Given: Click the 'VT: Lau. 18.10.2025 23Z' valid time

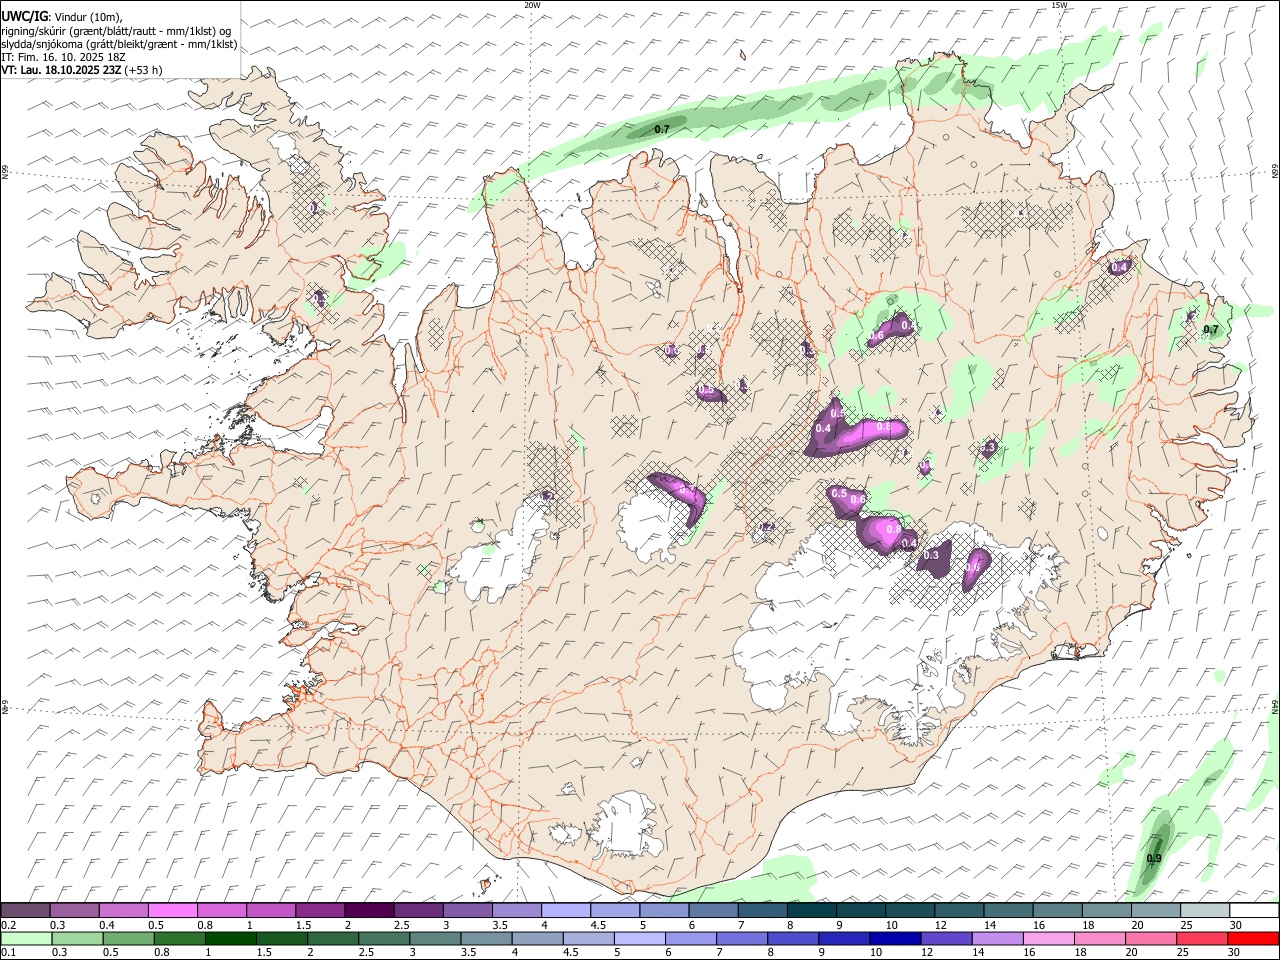Looking at the screenshot, I should (x=62, y=70).
